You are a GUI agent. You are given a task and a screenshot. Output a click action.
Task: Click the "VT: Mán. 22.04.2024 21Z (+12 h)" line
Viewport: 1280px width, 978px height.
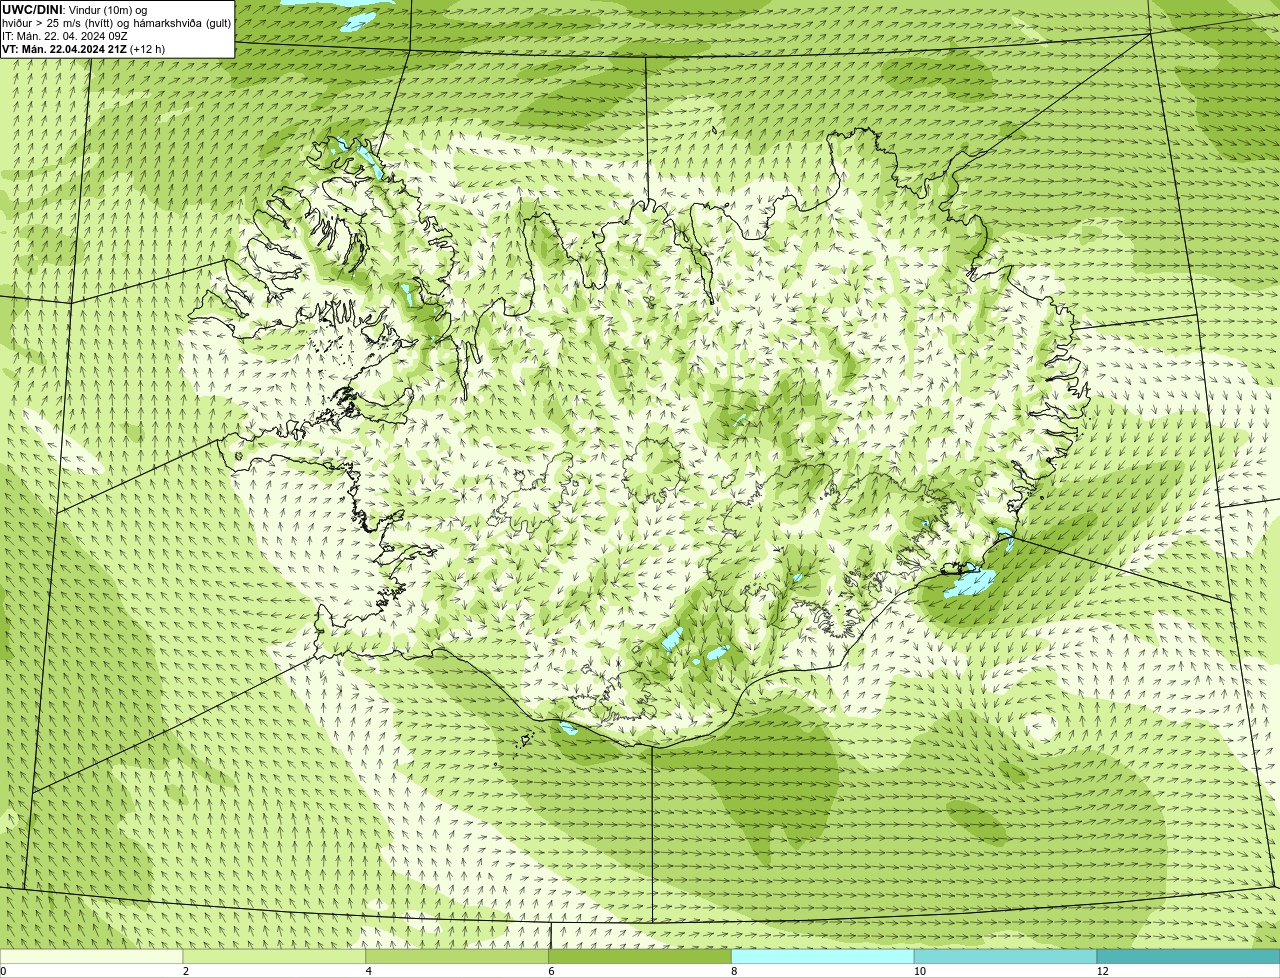point(84,49)
